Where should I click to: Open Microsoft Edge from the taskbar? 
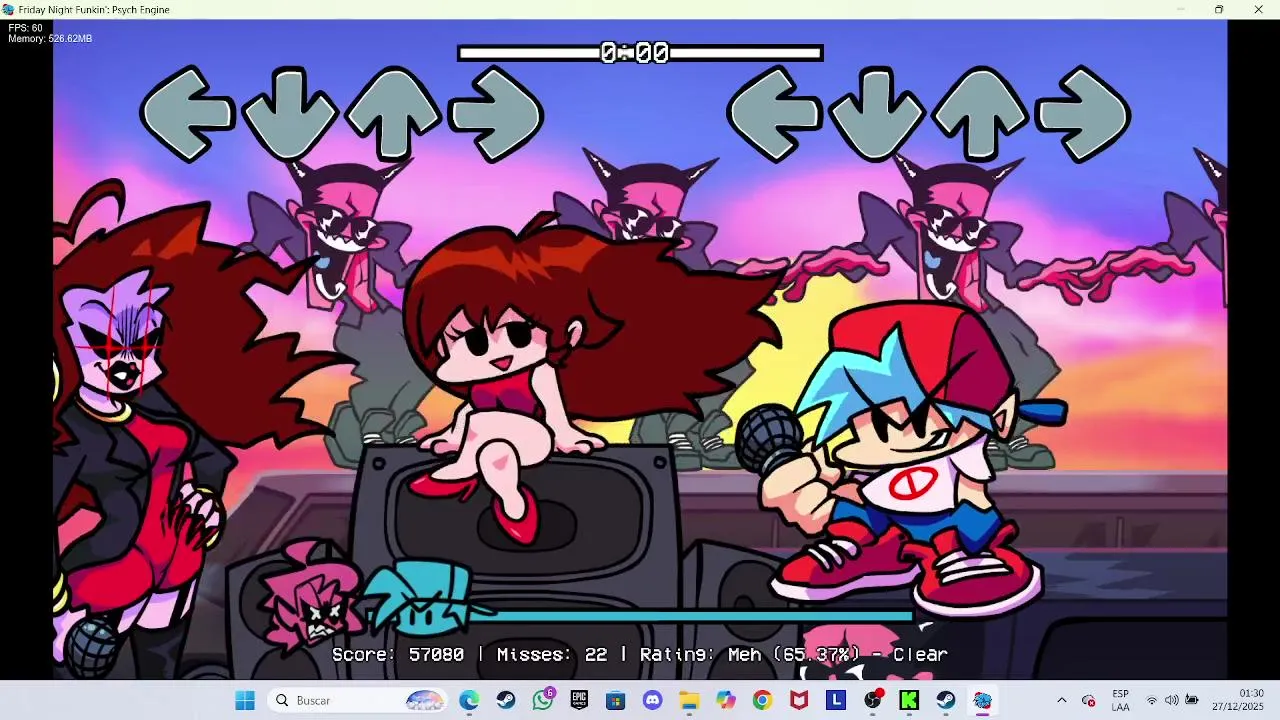469,700
